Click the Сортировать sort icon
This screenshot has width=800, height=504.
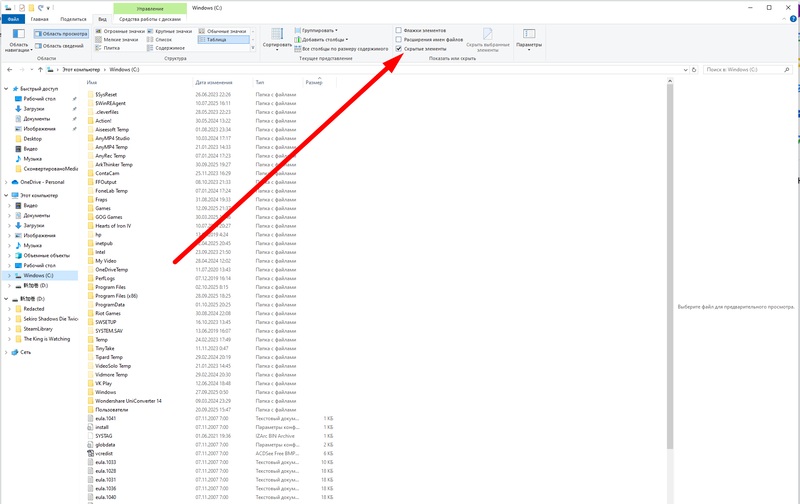pos(277,36)
